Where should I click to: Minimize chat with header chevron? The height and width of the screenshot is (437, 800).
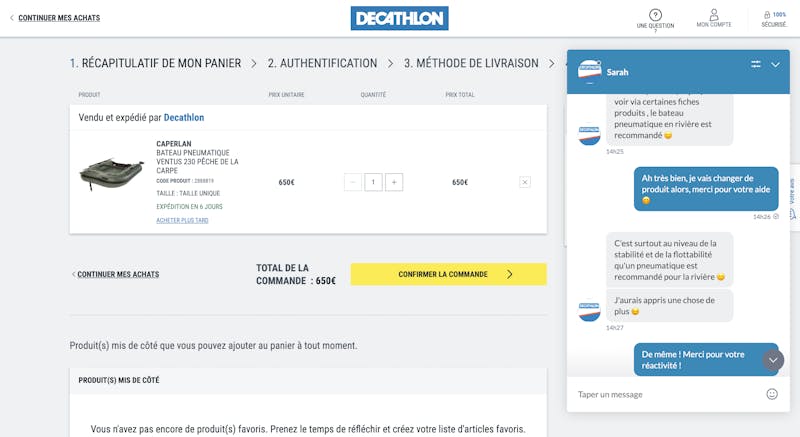click(775, 64)
